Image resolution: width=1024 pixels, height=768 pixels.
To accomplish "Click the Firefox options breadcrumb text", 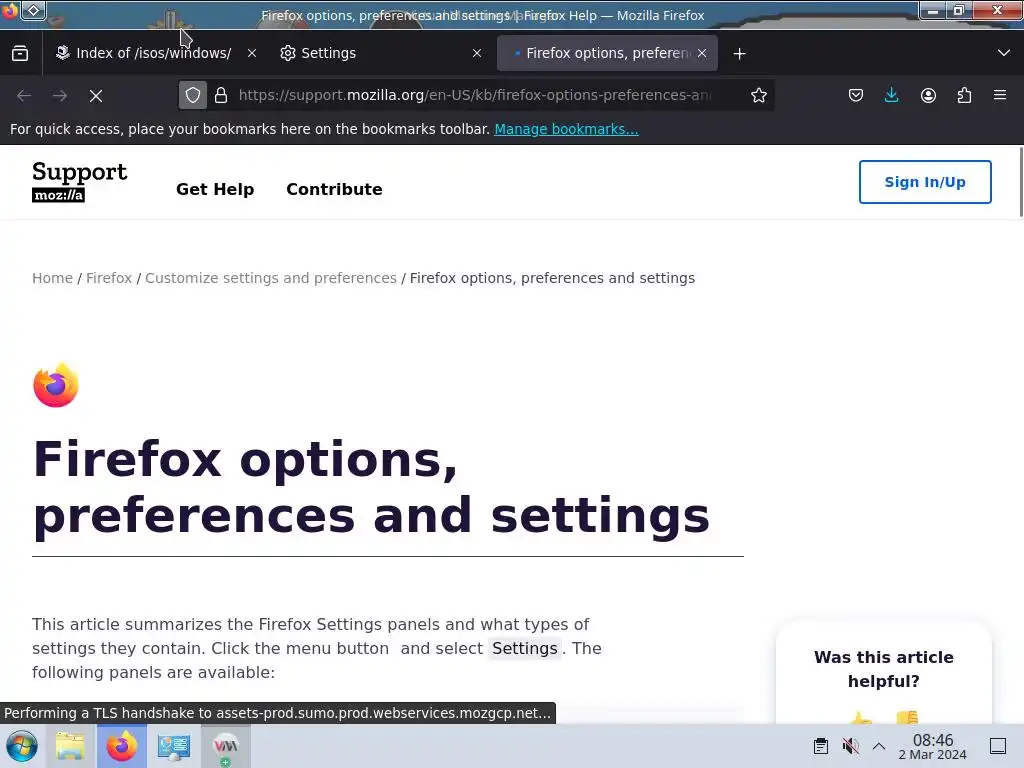I will pyautogui.click(x=552, y=278).
